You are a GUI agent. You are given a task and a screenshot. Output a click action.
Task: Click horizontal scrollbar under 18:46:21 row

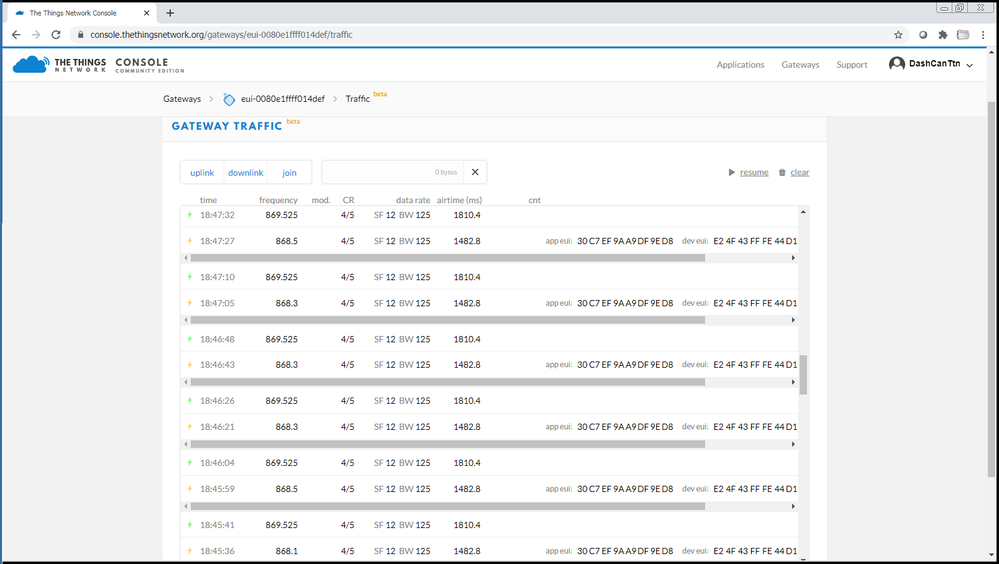click(447, 444)
